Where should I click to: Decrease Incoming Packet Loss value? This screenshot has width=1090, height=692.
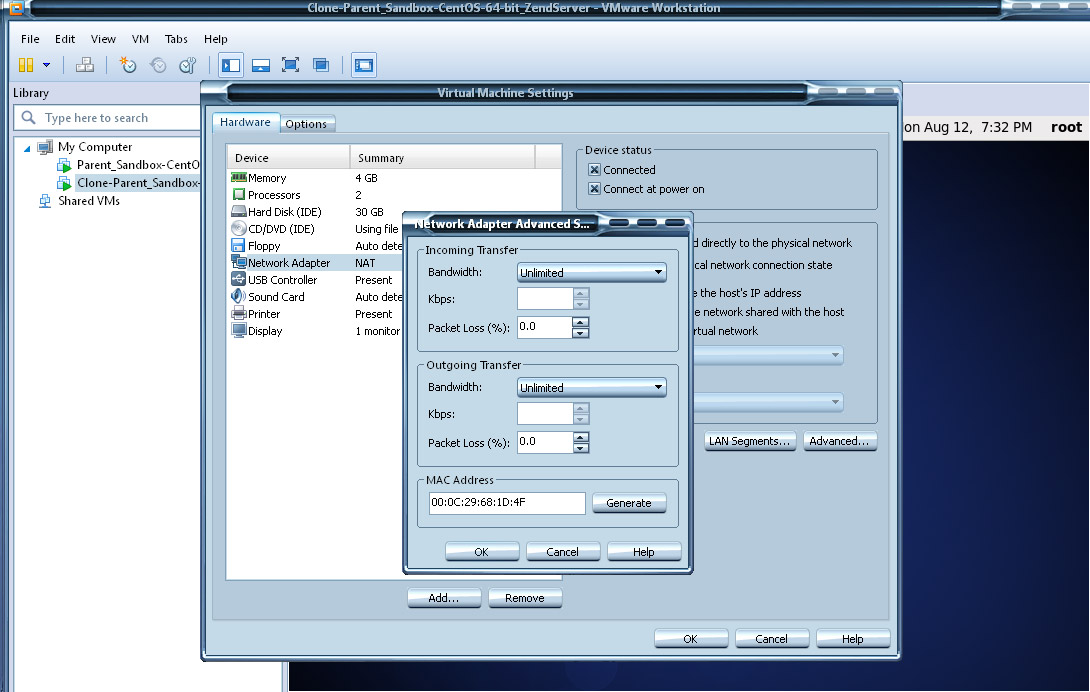point(581,333)
